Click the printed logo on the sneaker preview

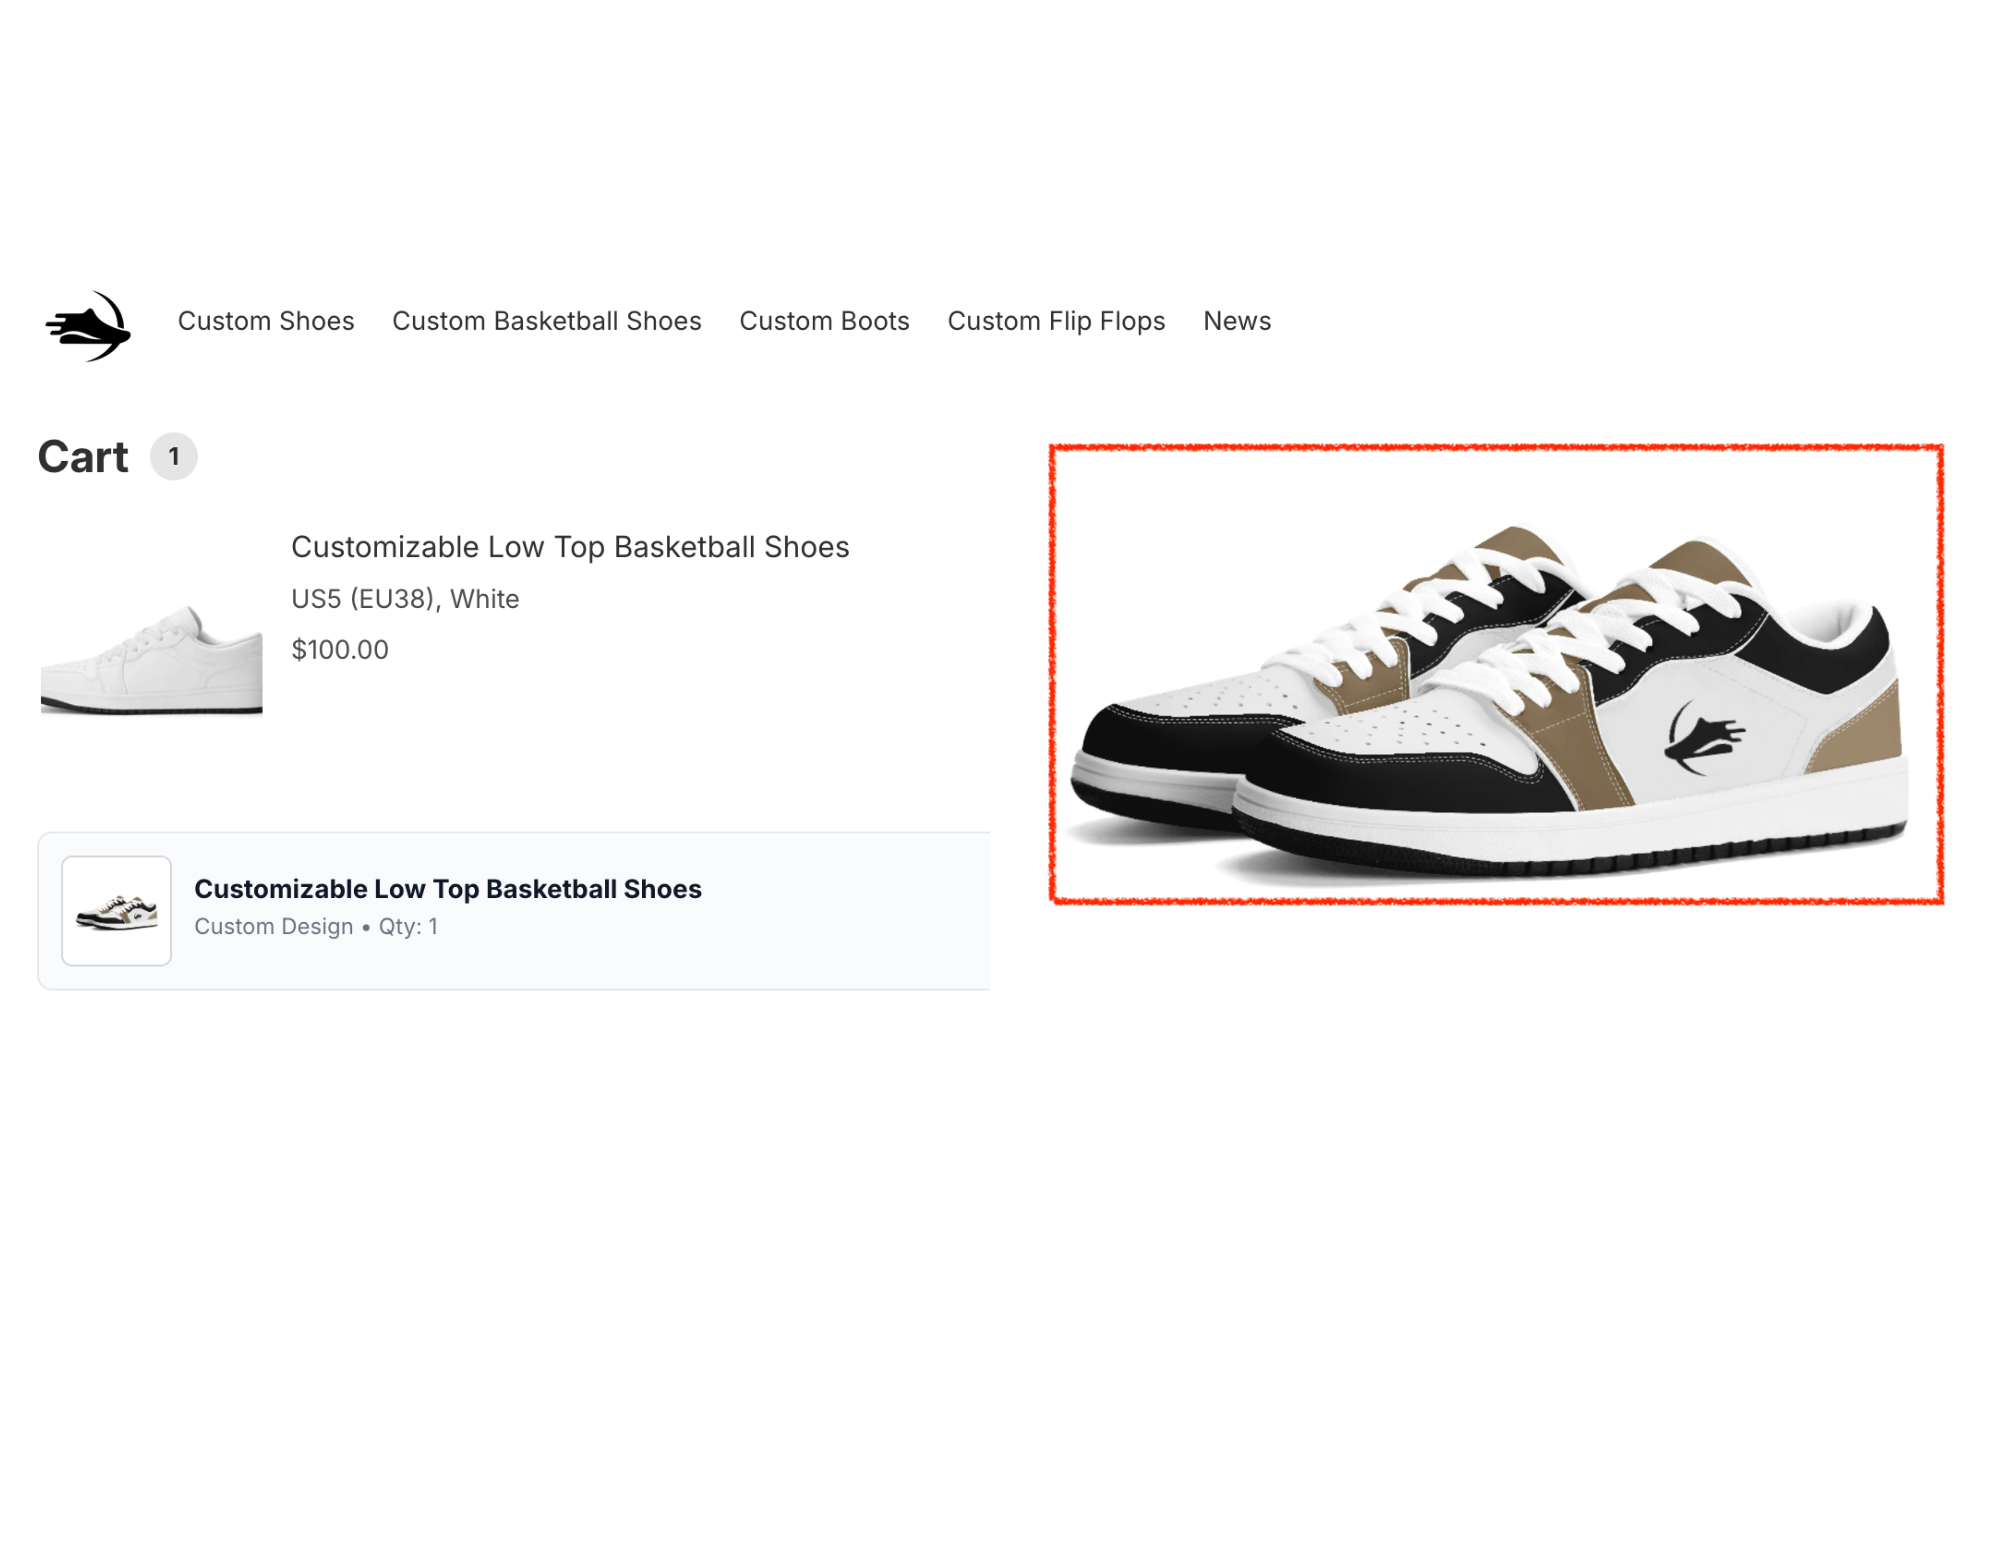[1705, 738]
